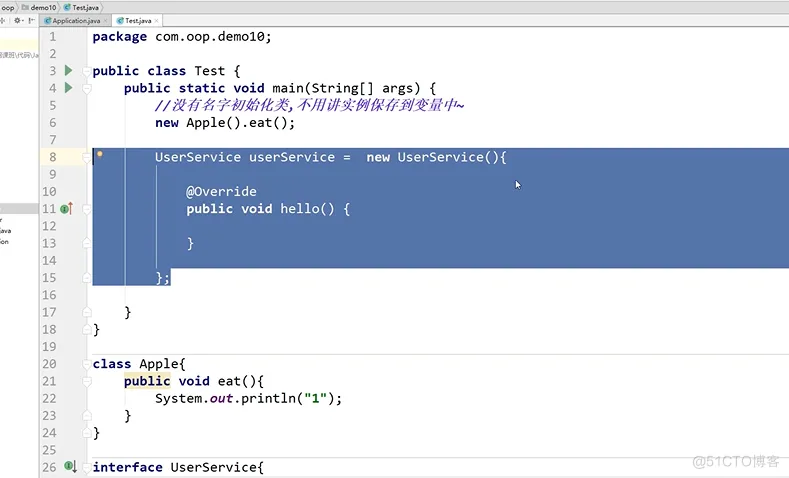Click the @Override annotation
Screen dimensions: 789x478
click(221, 192)
